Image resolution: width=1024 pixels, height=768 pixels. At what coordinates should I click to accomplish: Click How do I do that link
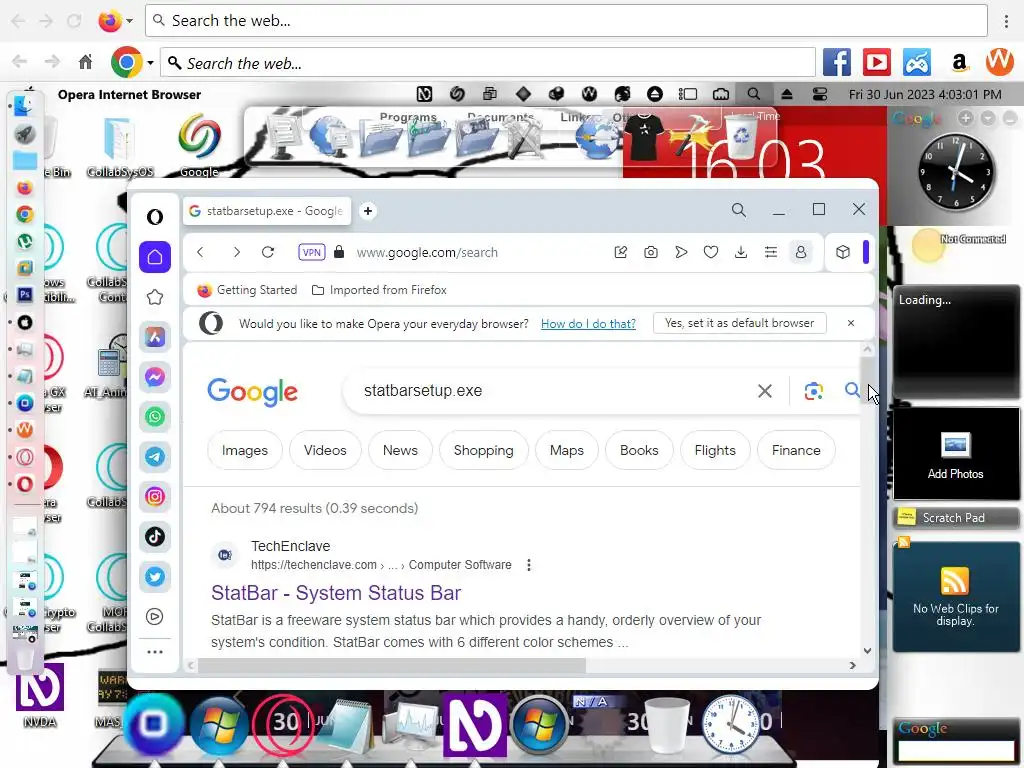(588, 323)
